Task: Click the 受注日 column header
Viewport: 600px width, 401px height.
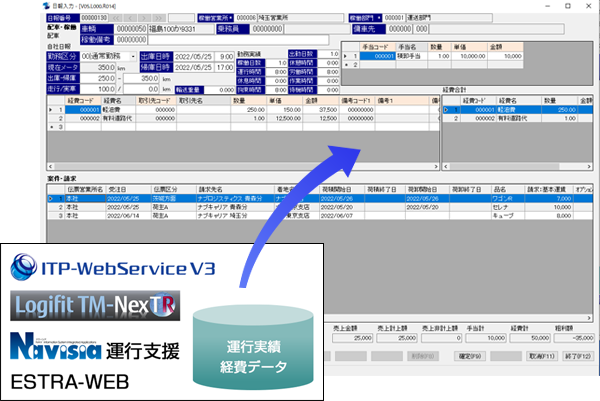Action: pos(128,190)
